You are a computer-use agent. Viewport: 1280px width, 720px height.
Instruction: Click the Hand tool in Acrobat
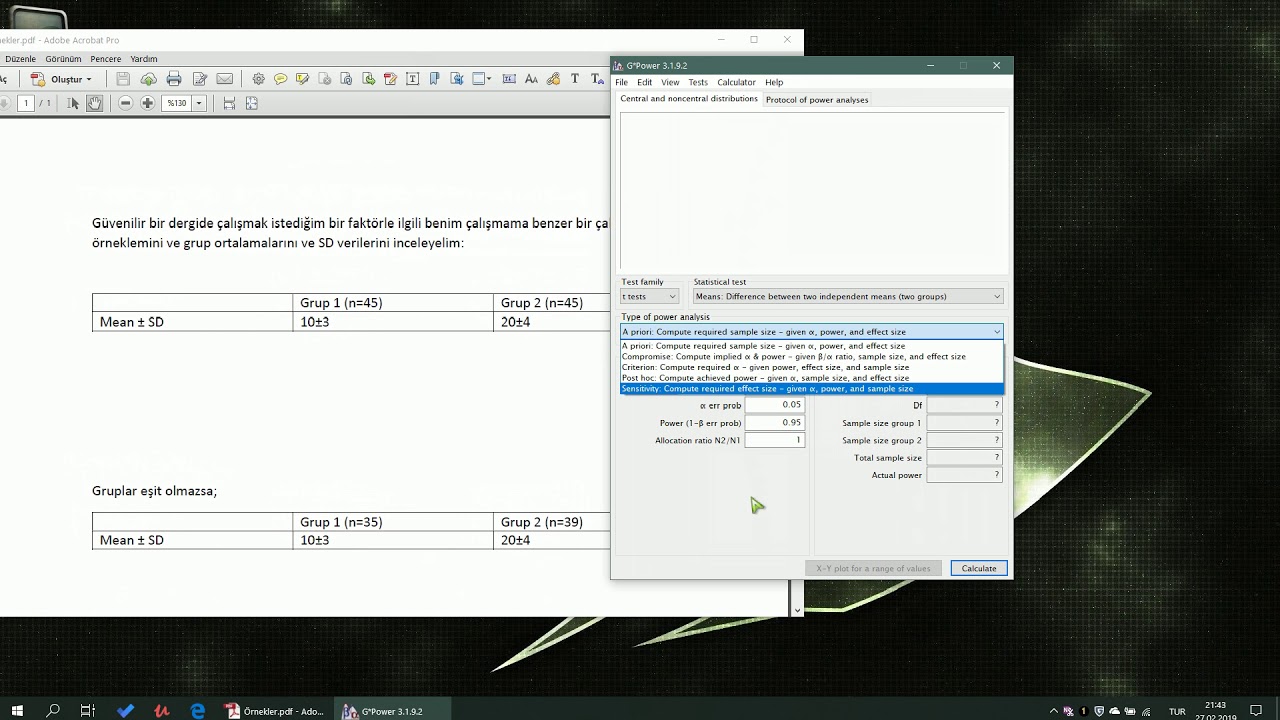94,103
